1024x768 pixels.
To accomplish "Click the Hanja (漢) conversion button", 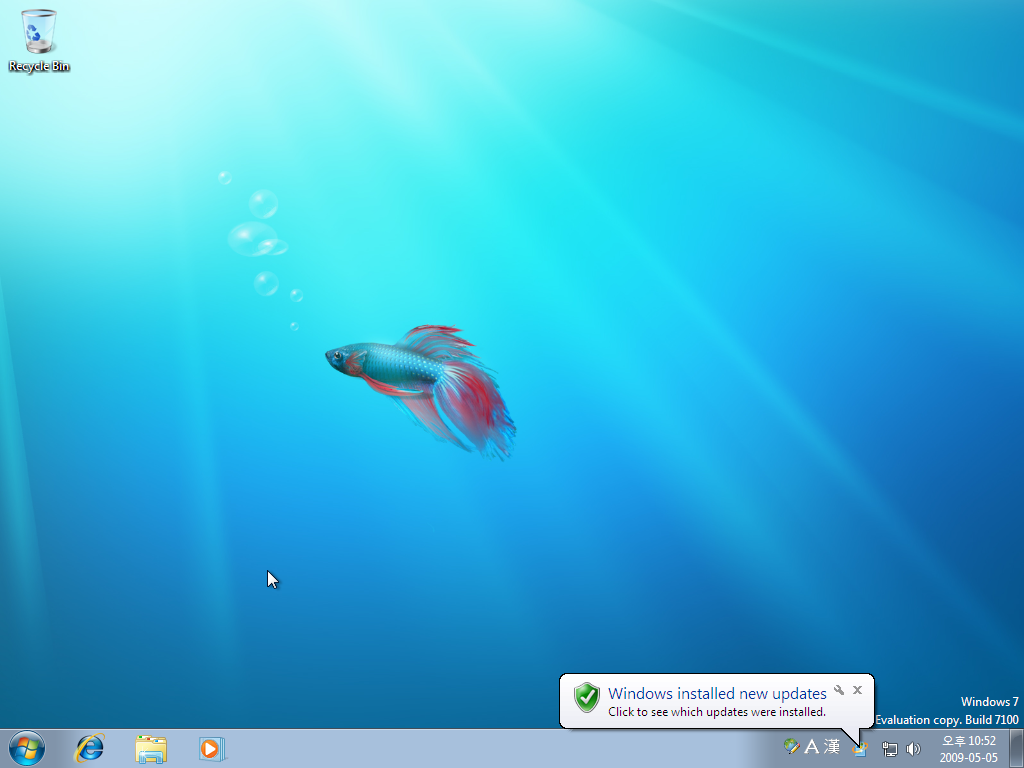I will click(831, 746).
